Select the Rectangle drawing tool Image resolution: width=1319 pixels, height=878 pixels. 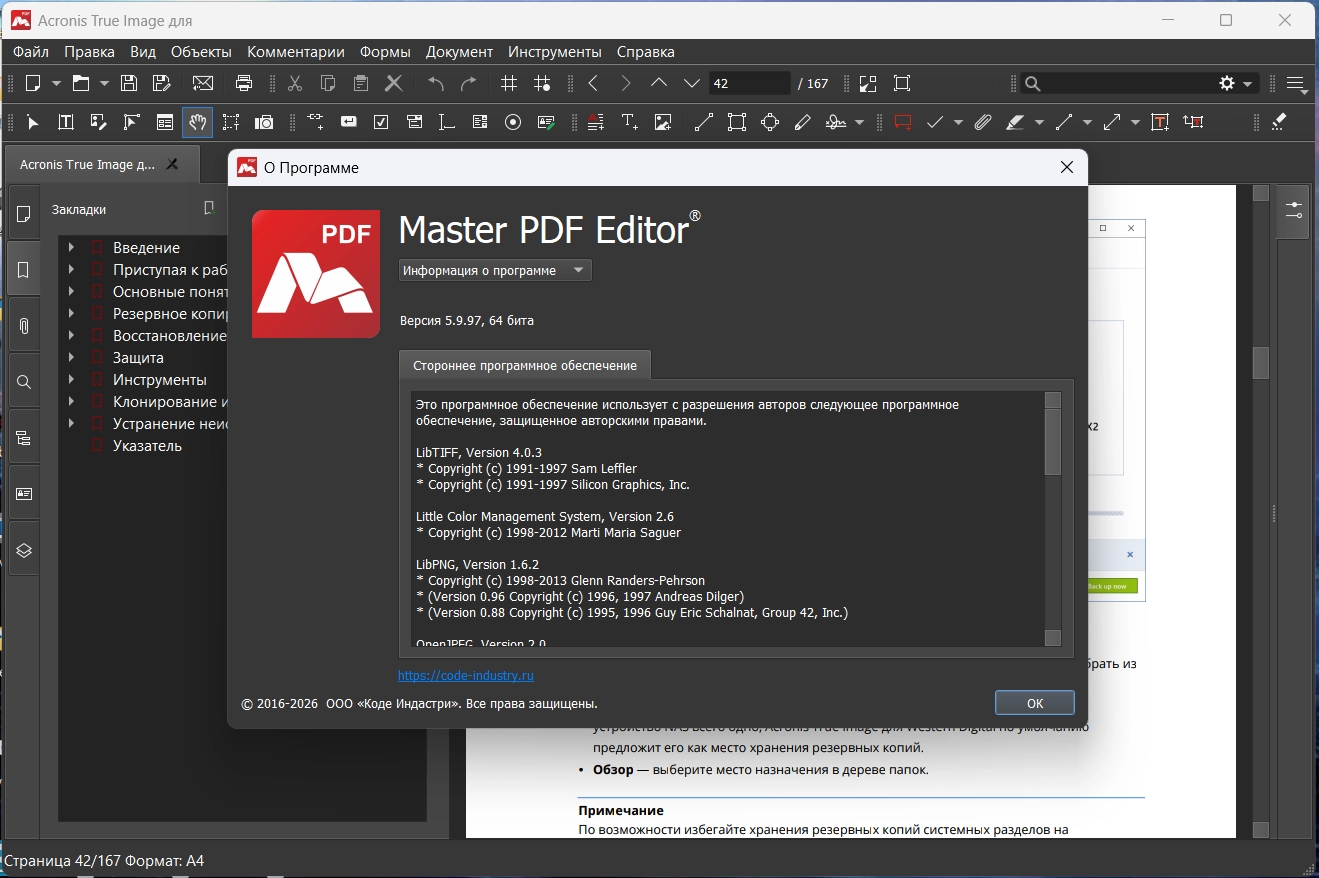pyautogui.click(x=737, y=122)
